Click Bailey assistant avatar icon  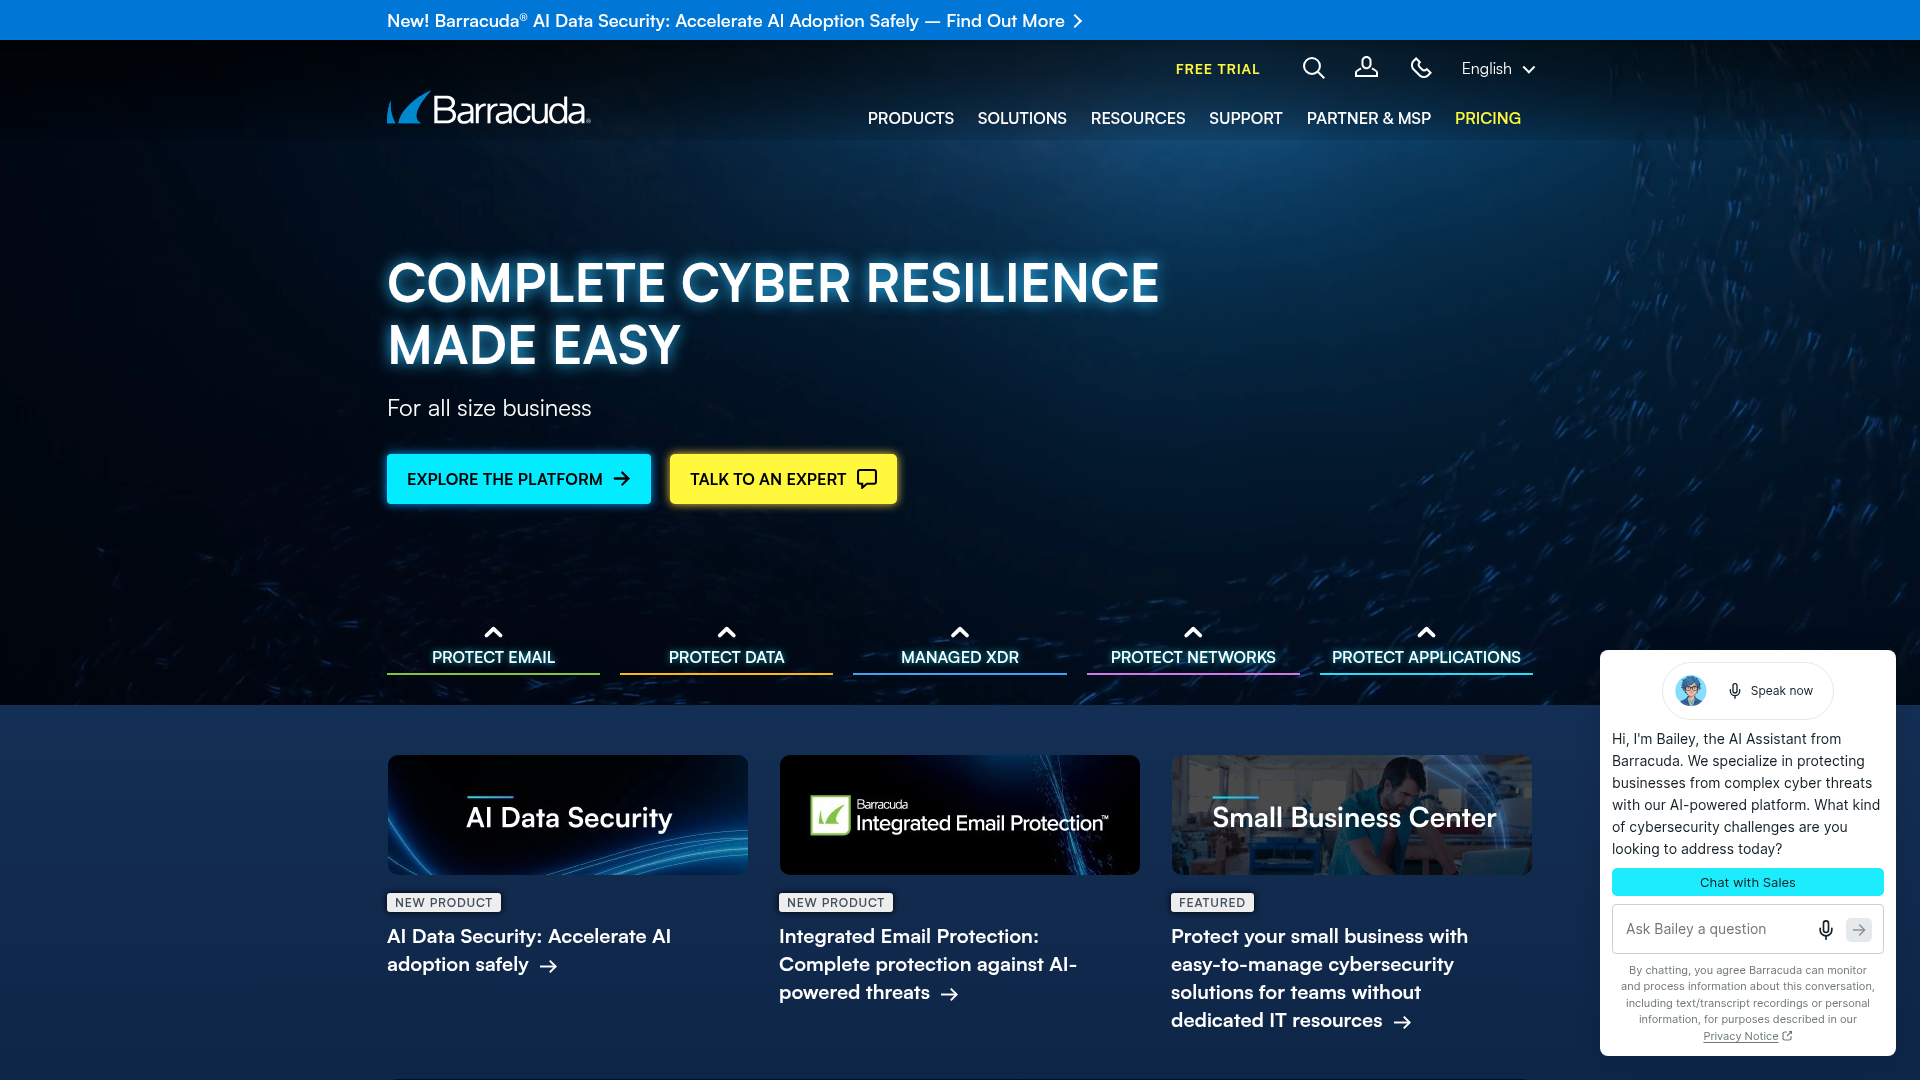pyautogui.click(x=1691, y=690)
